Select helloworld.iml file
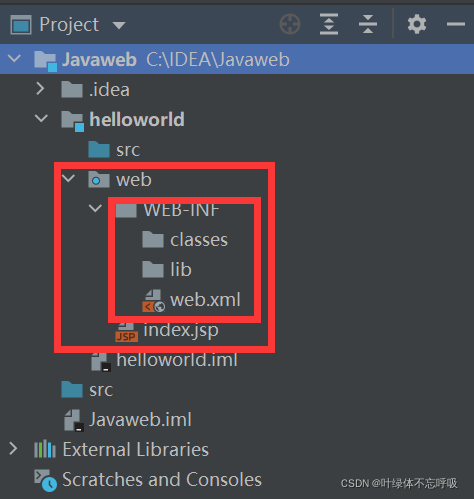474x499 pixels. tap(164, 361)
